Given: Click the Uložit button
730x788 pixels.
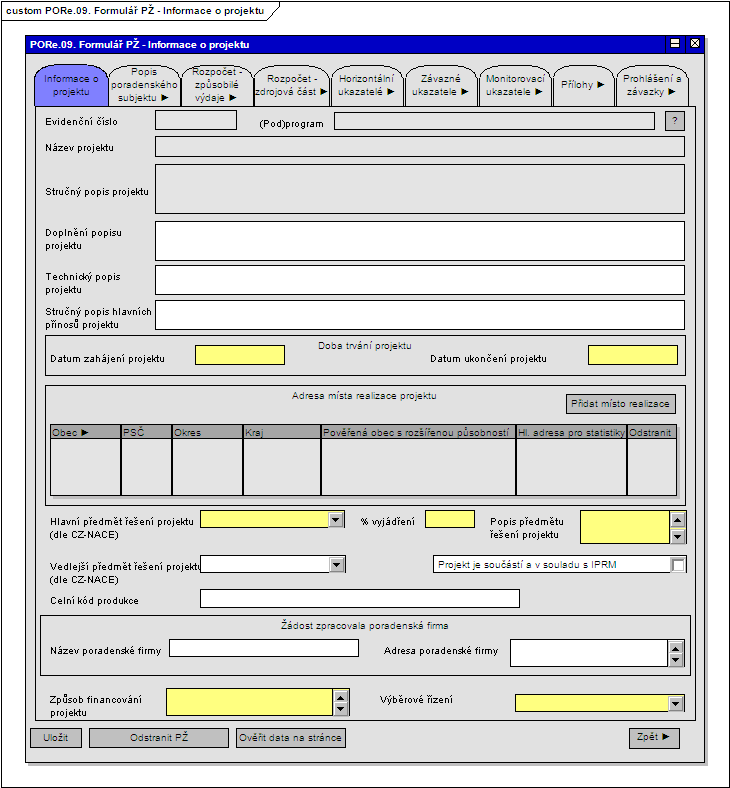Looking at the screenshot, I should pyautogui.click(x=56, y=738).
